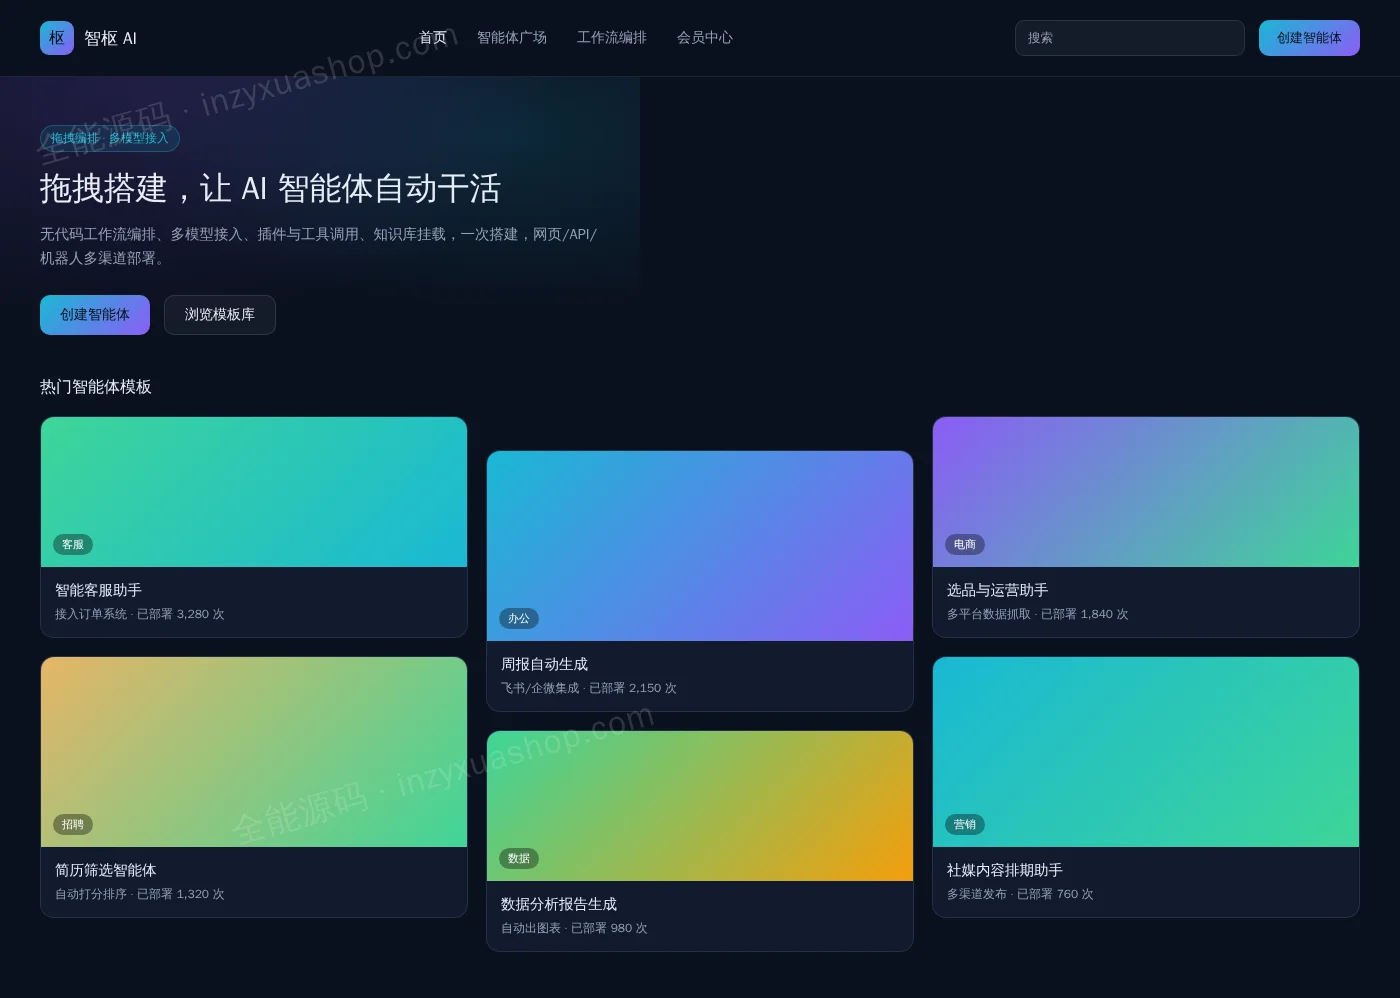1400x998 pixels.
Task: Click the 营销 category tag
Action: (x=965, y=825)
